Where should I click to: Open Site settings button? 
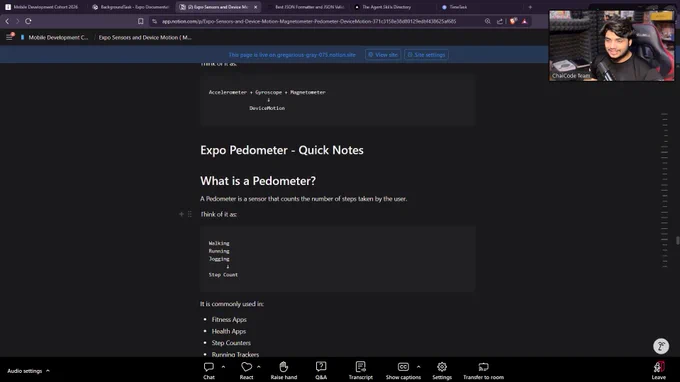click(x=426, y=55)
